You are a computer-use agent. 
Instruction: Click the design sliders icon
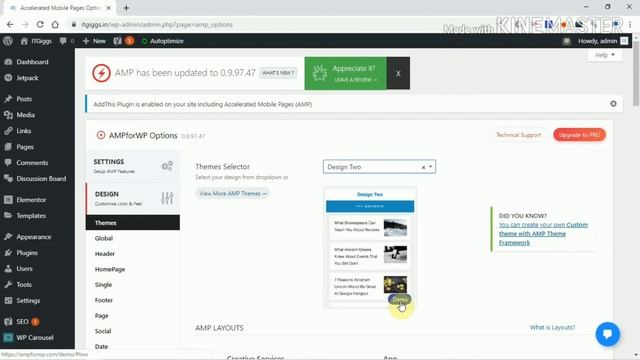167,198
